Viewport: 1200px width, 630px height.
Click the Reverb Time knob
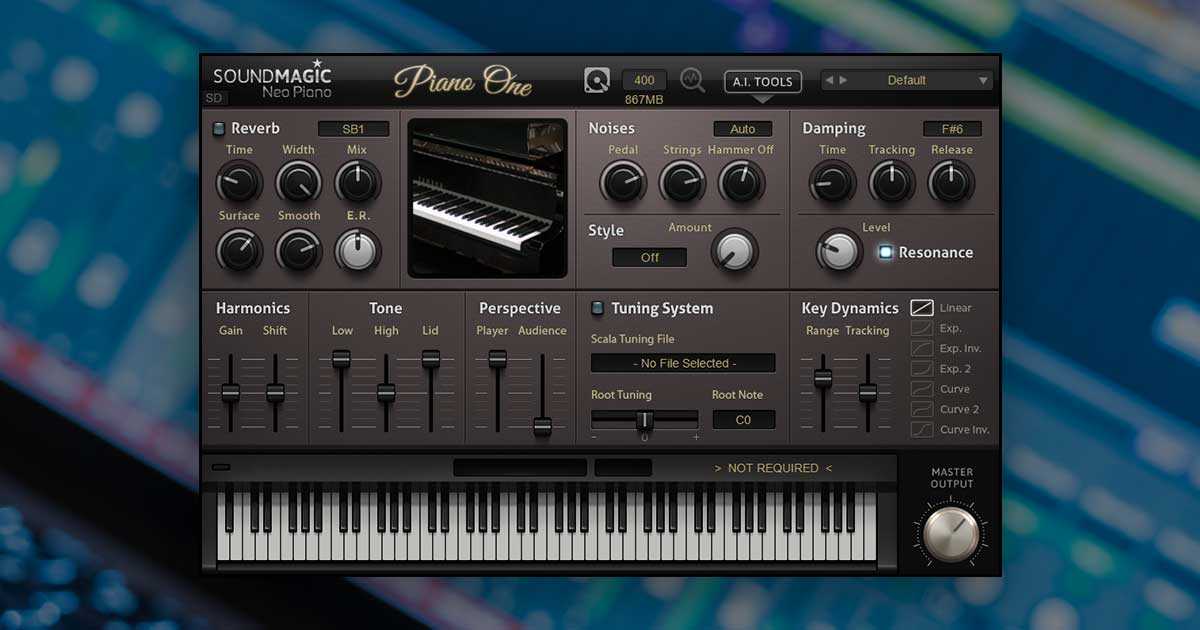coord(239,183)
